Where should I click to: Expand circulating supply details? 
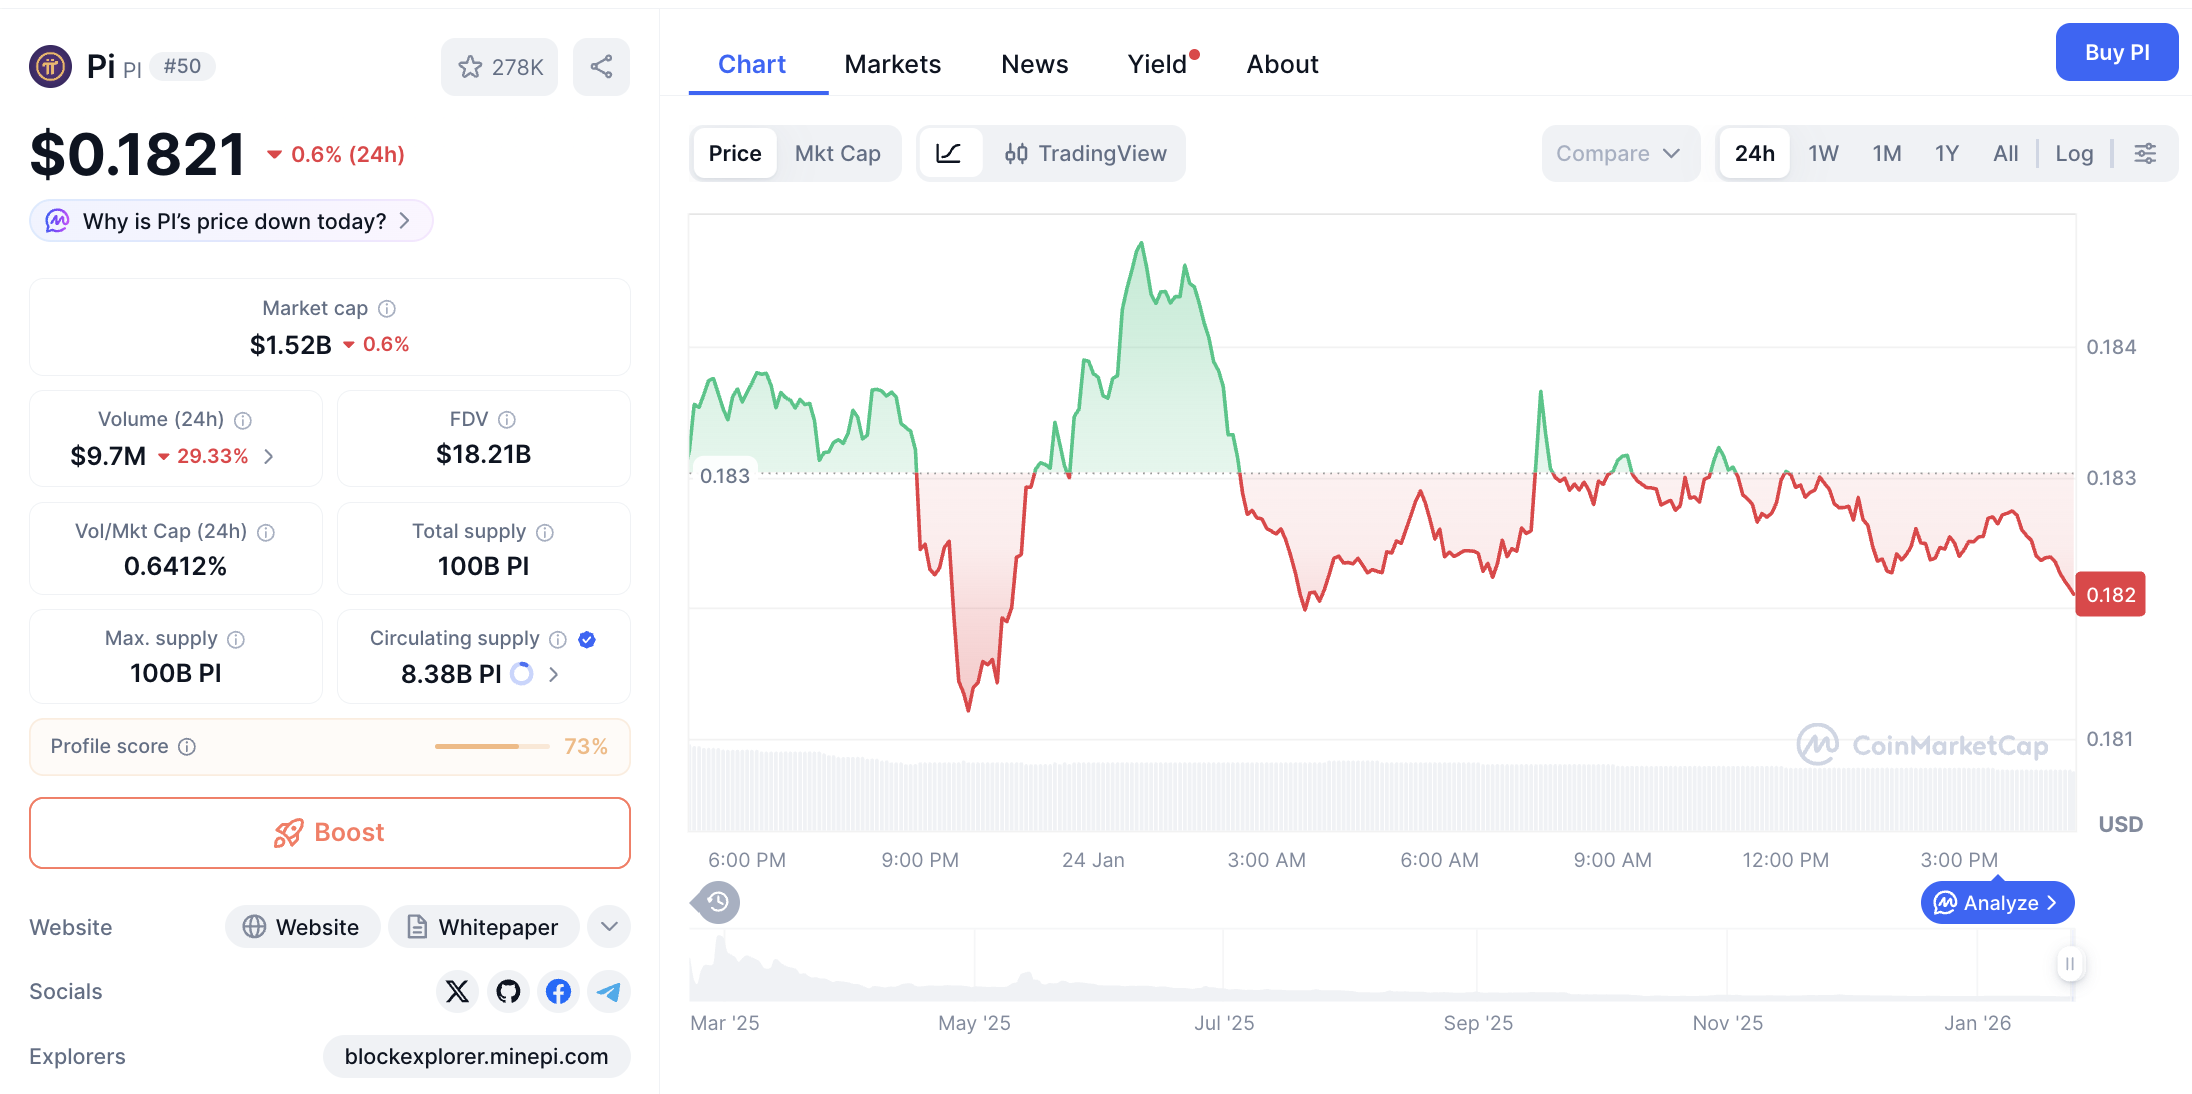553,674
